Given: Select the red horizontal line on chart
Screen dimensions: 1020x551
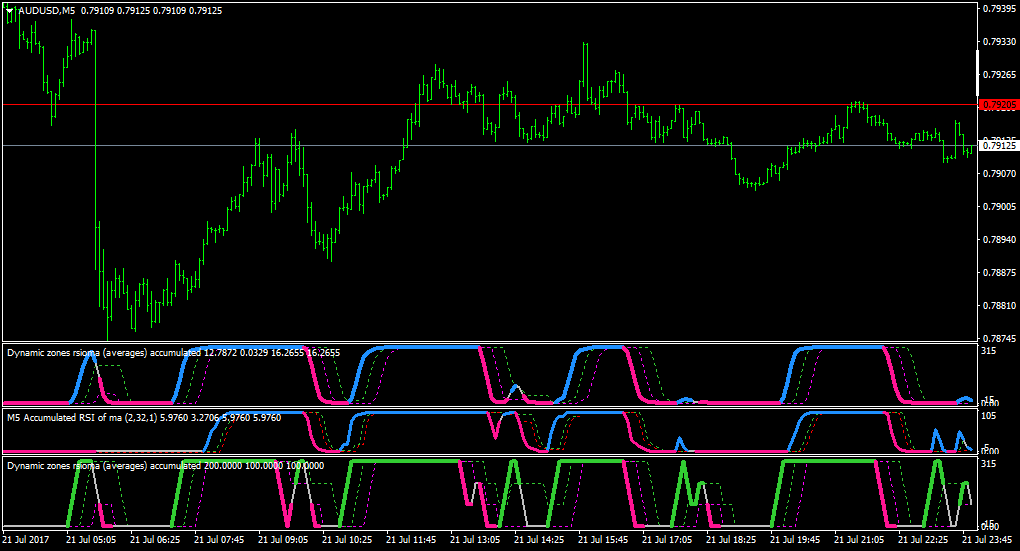Looking at the screenshot, I should (x=489, y=104).
